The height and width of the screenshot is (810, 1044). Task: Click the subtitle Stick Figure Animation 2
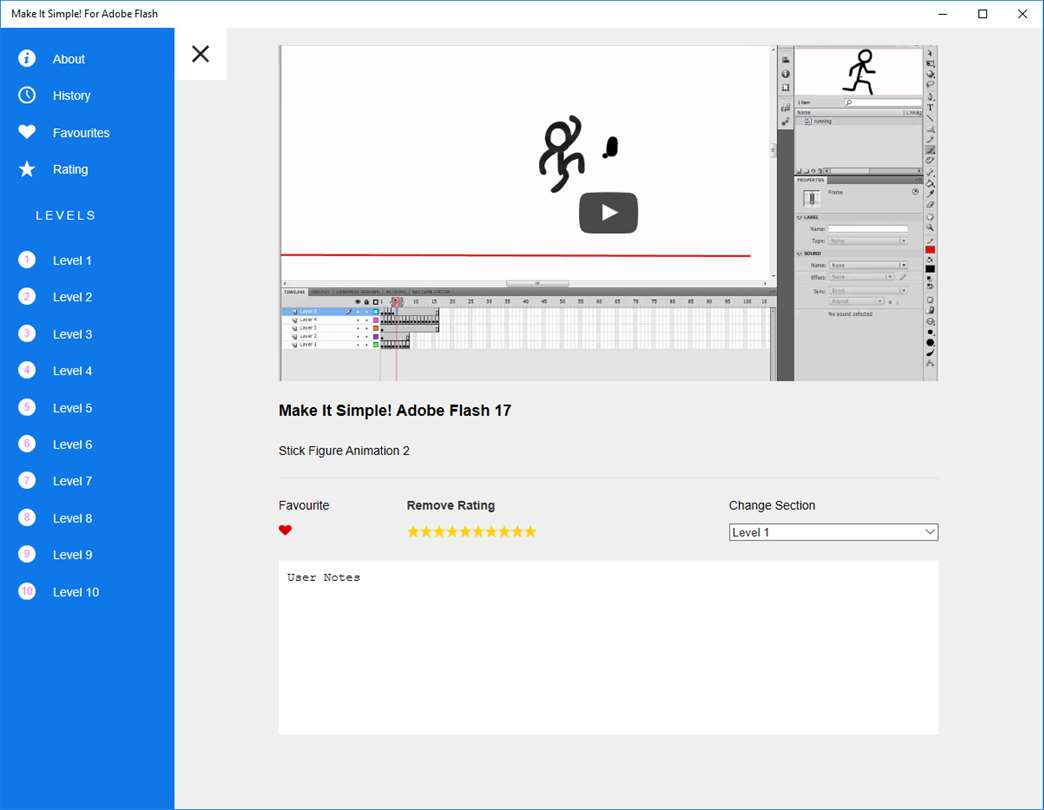click(344, 451)
